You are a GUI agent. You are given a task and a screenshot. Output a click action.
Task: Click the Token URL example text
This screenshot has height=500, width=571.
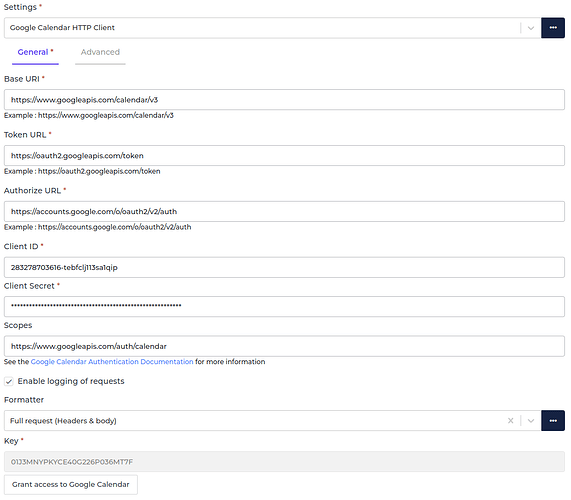(82, 171)
